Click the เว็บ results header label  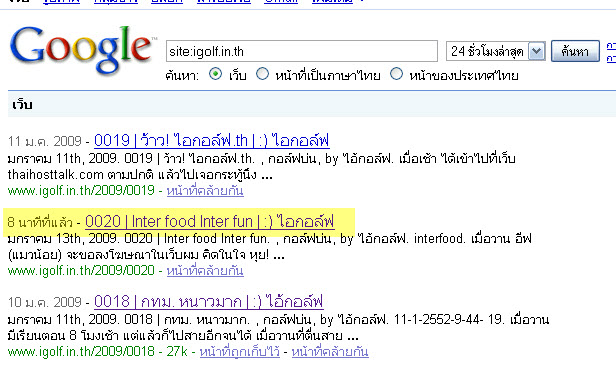point(22,105)
